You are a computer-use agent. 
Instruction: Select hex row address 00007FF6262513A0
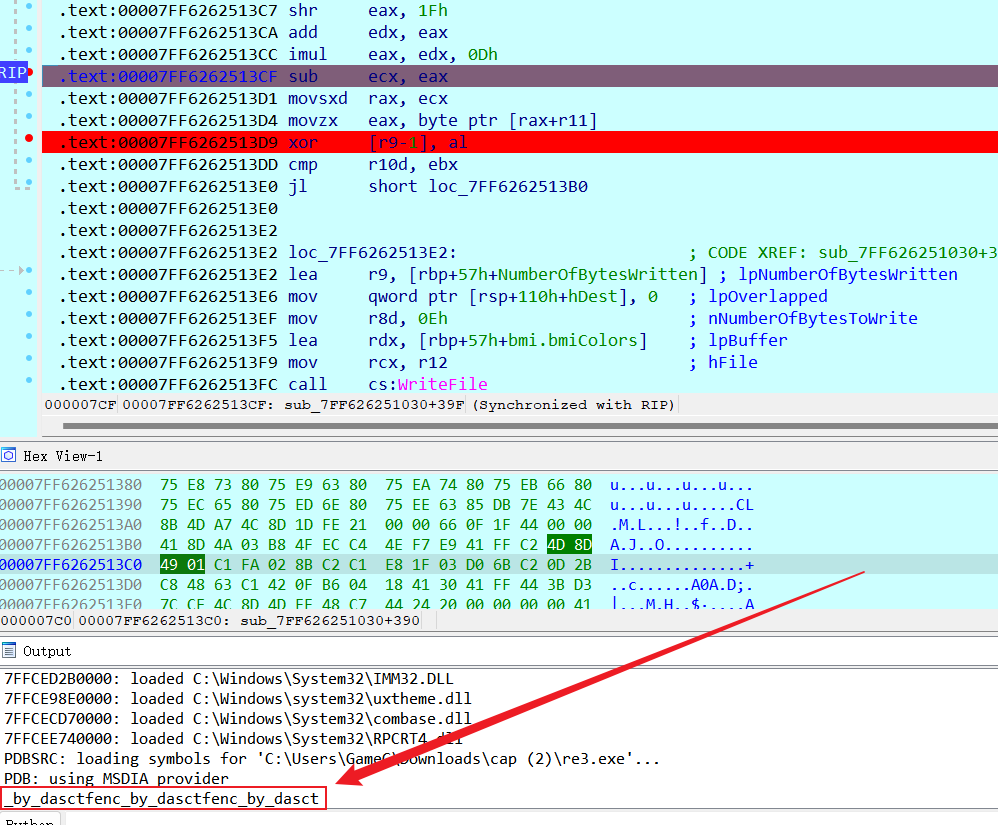[x=71, y=525]
